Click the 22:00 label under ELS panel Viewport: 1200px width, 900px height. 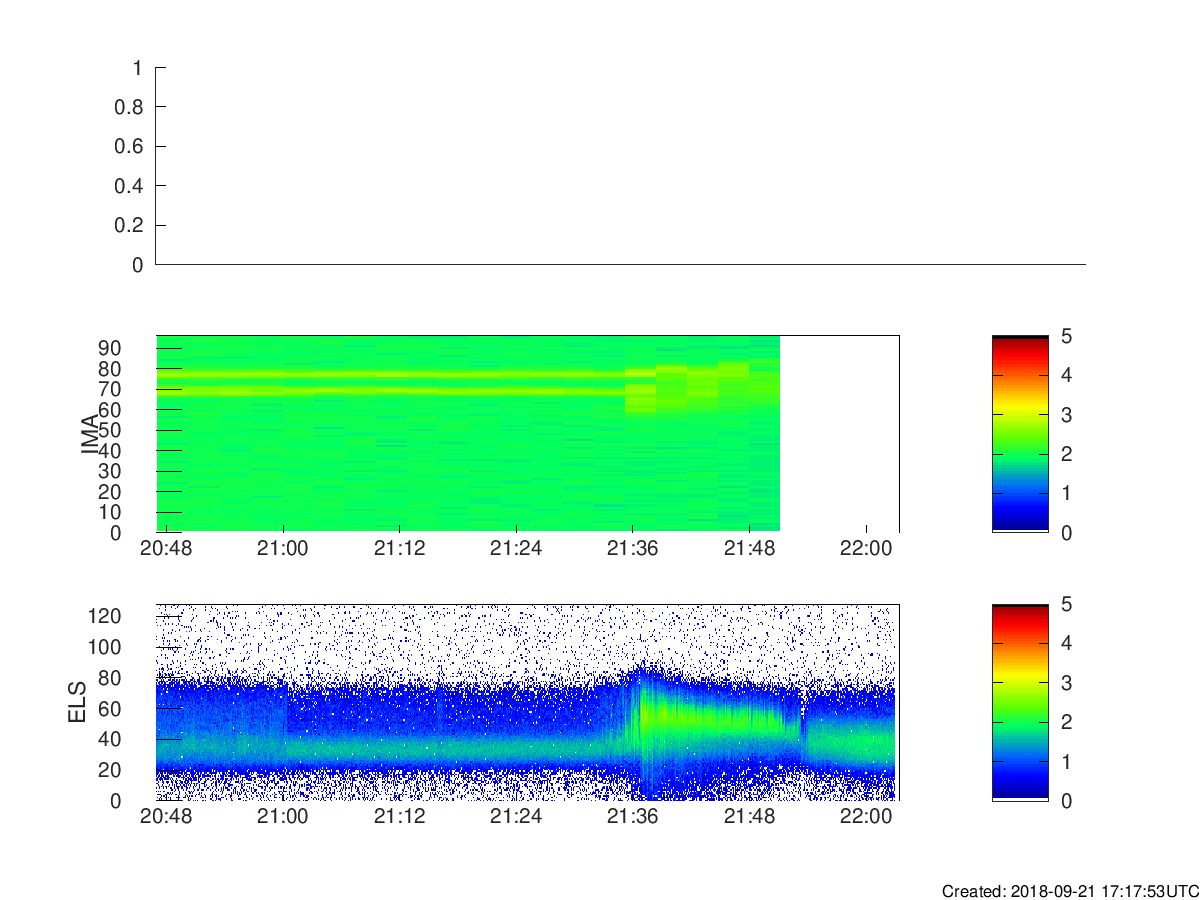tap(865, 817)
